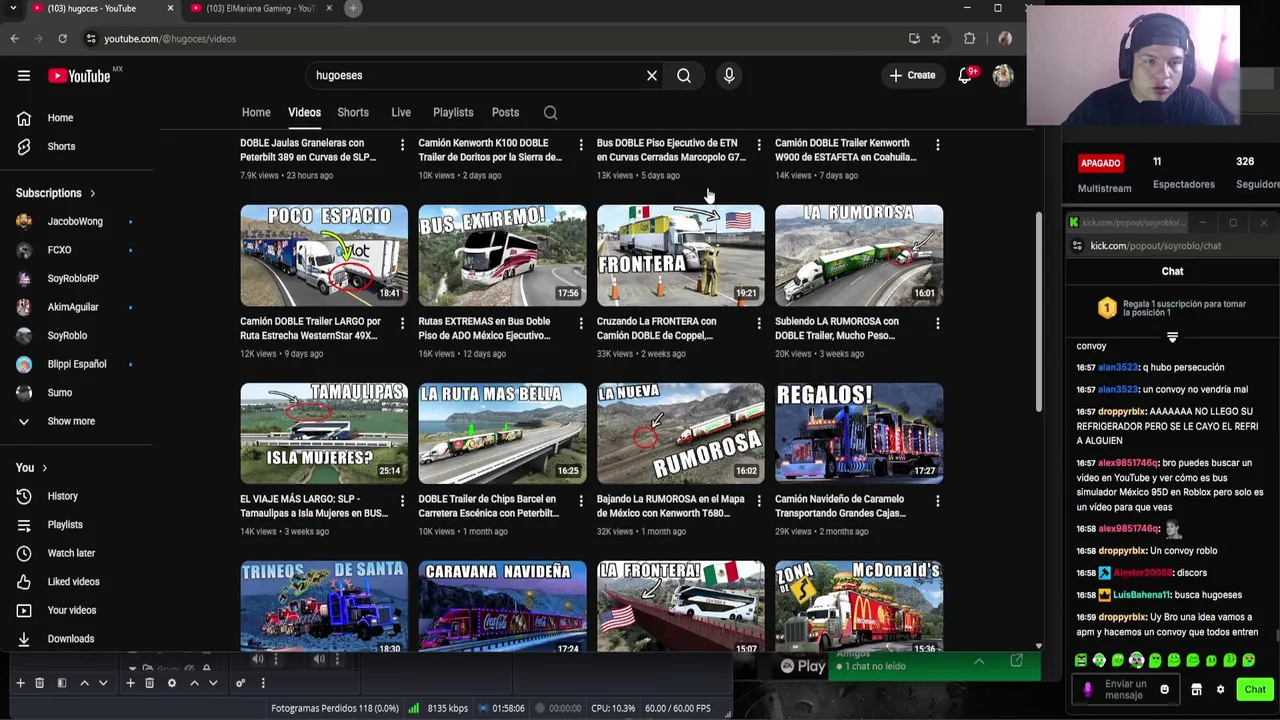
Task: Open Liked videos in sidebar
Action: 73,581
